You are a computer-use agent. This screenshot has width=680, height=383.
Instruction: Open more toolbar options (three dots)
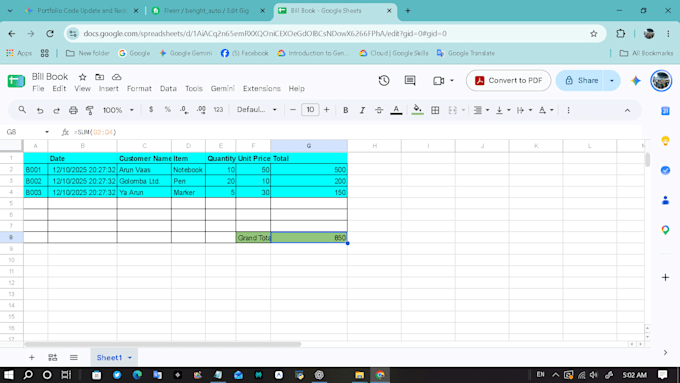point(568,110)
